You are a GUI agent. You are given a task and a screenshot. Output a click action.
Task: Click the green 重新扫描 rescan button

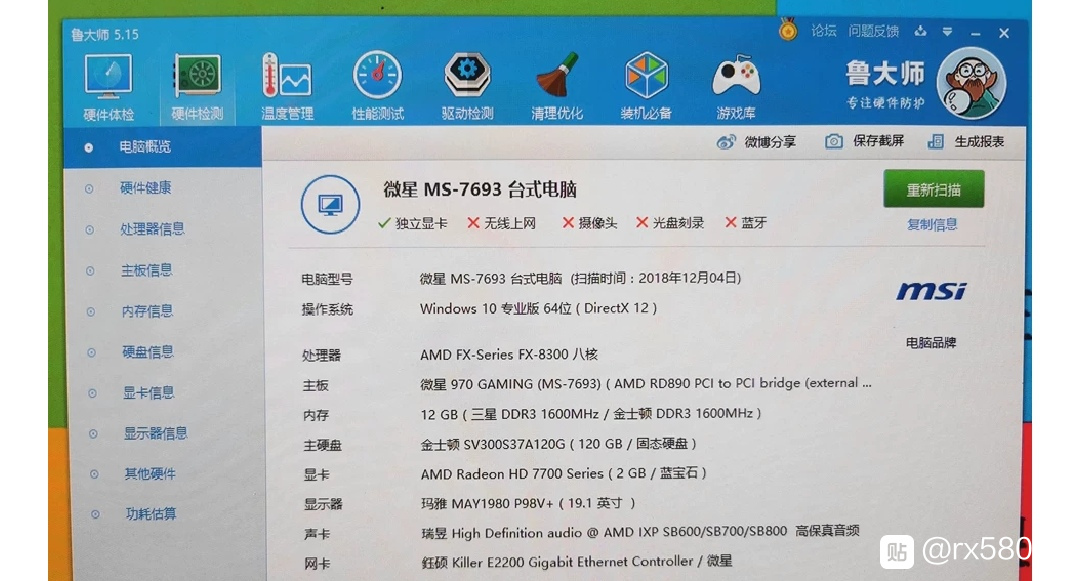coord(933,189)
